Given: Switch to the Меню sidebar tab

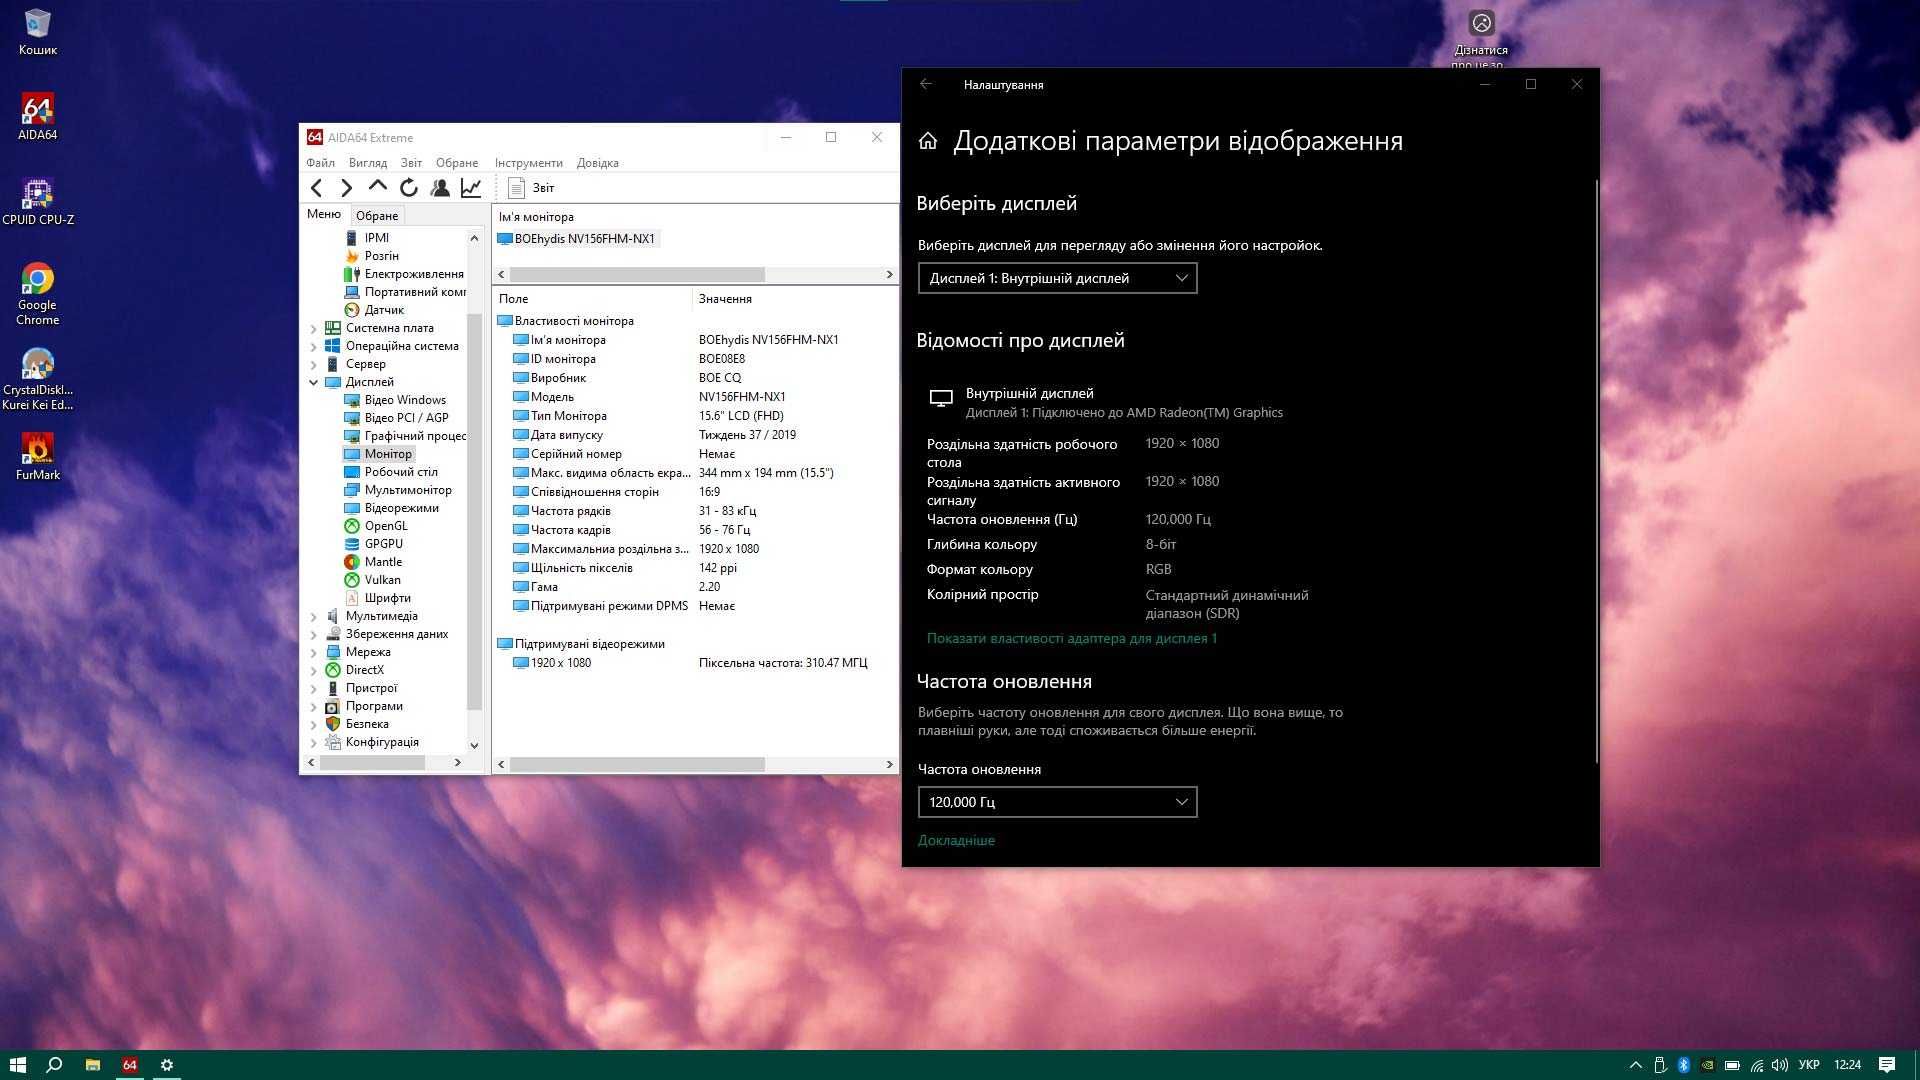Looking at the screenshot, I should click(324, 214).
